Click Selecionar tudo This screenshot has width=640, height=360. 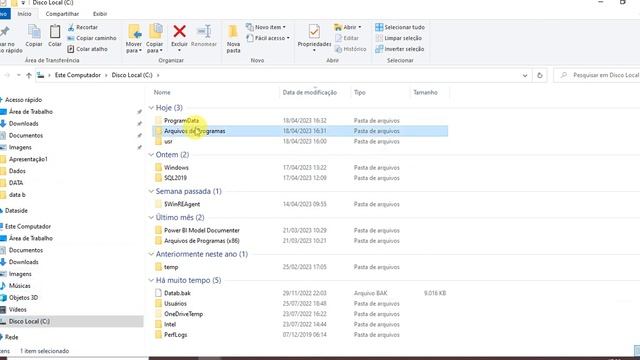pos(400,27)
